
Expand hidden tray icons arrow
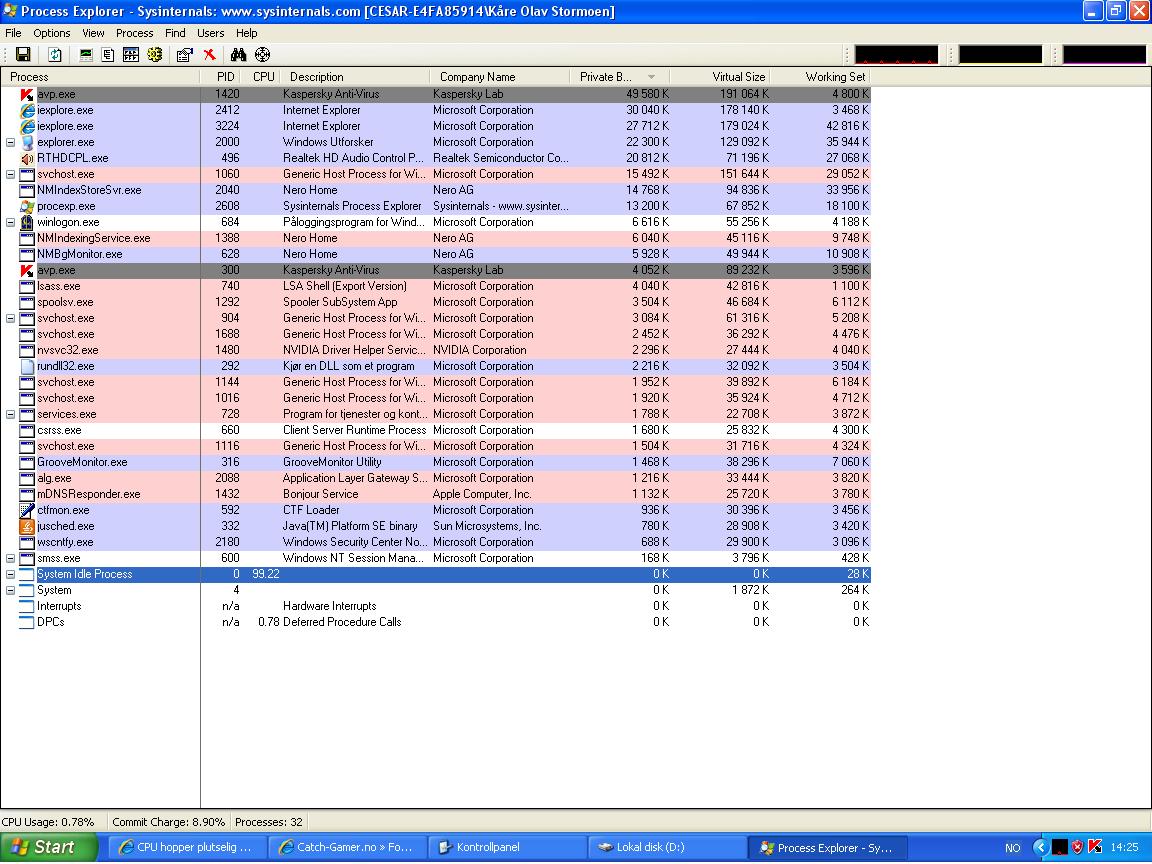coord(1040,847)
